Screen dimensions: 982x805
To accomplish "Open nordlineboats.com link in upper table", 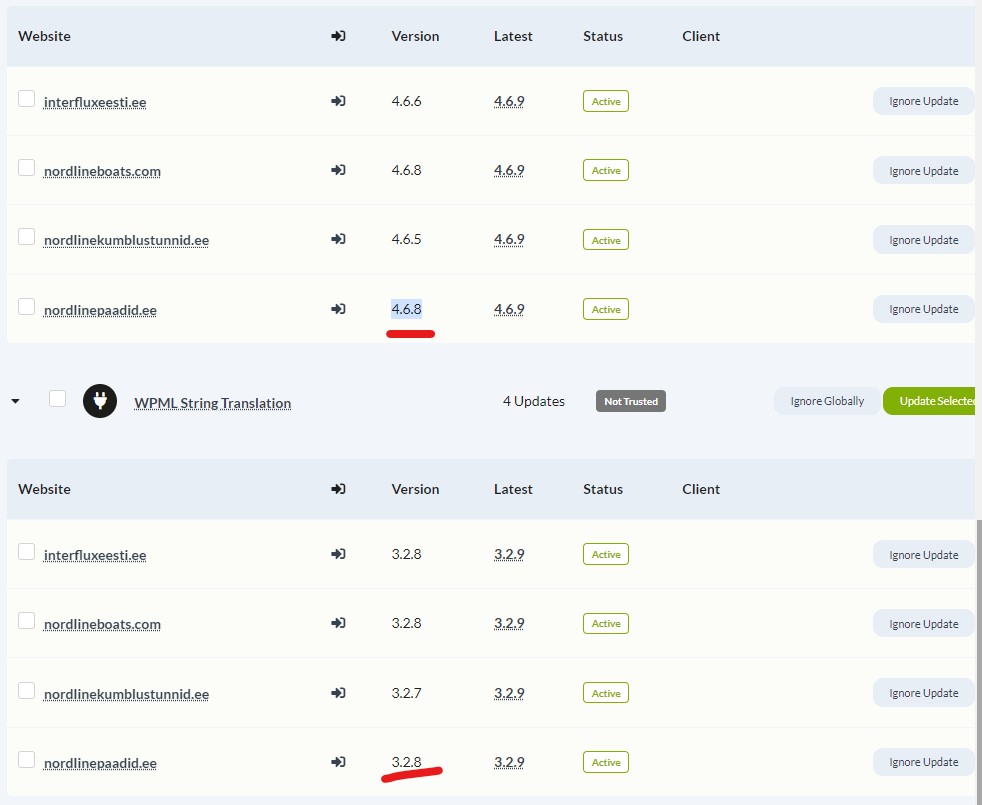I will [102, 171].
